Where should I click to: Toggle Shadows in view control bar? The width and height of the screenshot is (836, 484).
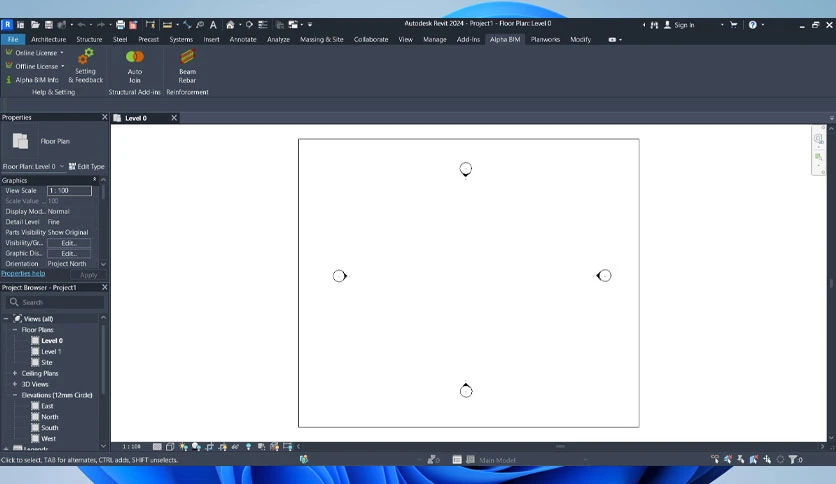point(196,447)
